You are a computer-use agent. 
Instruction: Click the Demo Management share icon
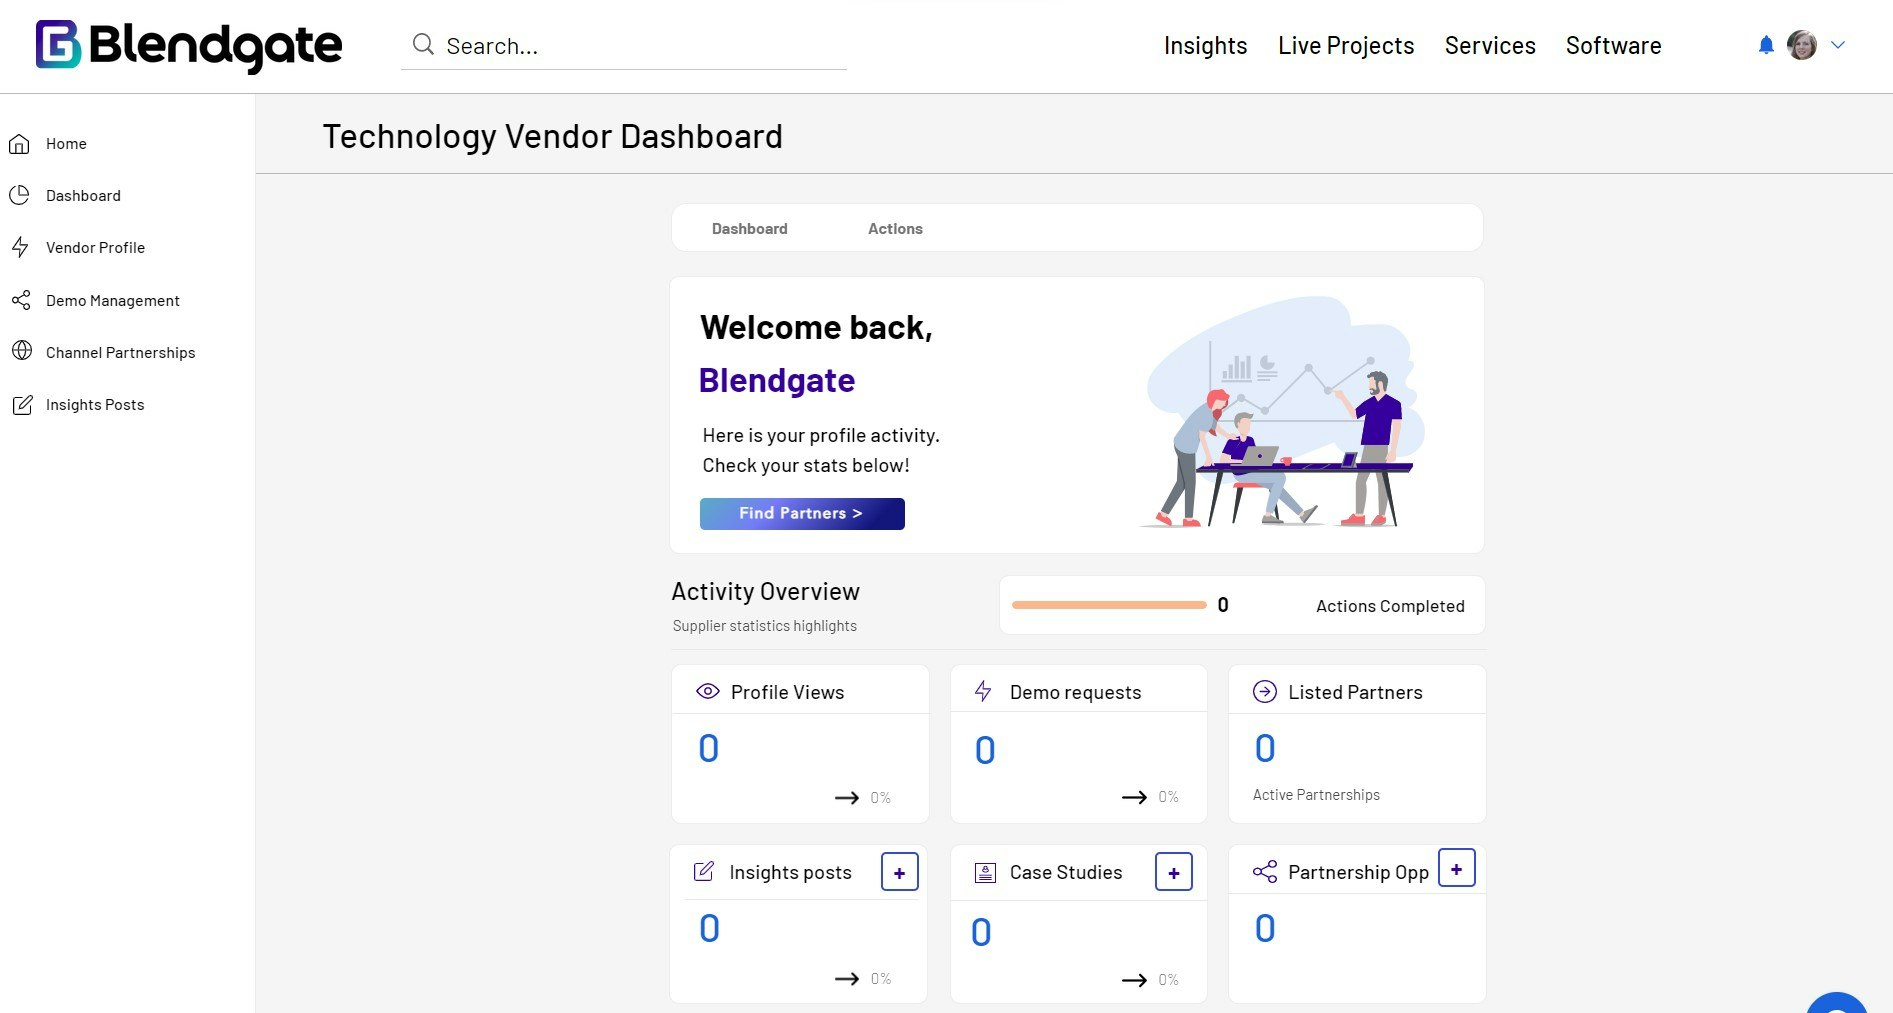[20, 300]
